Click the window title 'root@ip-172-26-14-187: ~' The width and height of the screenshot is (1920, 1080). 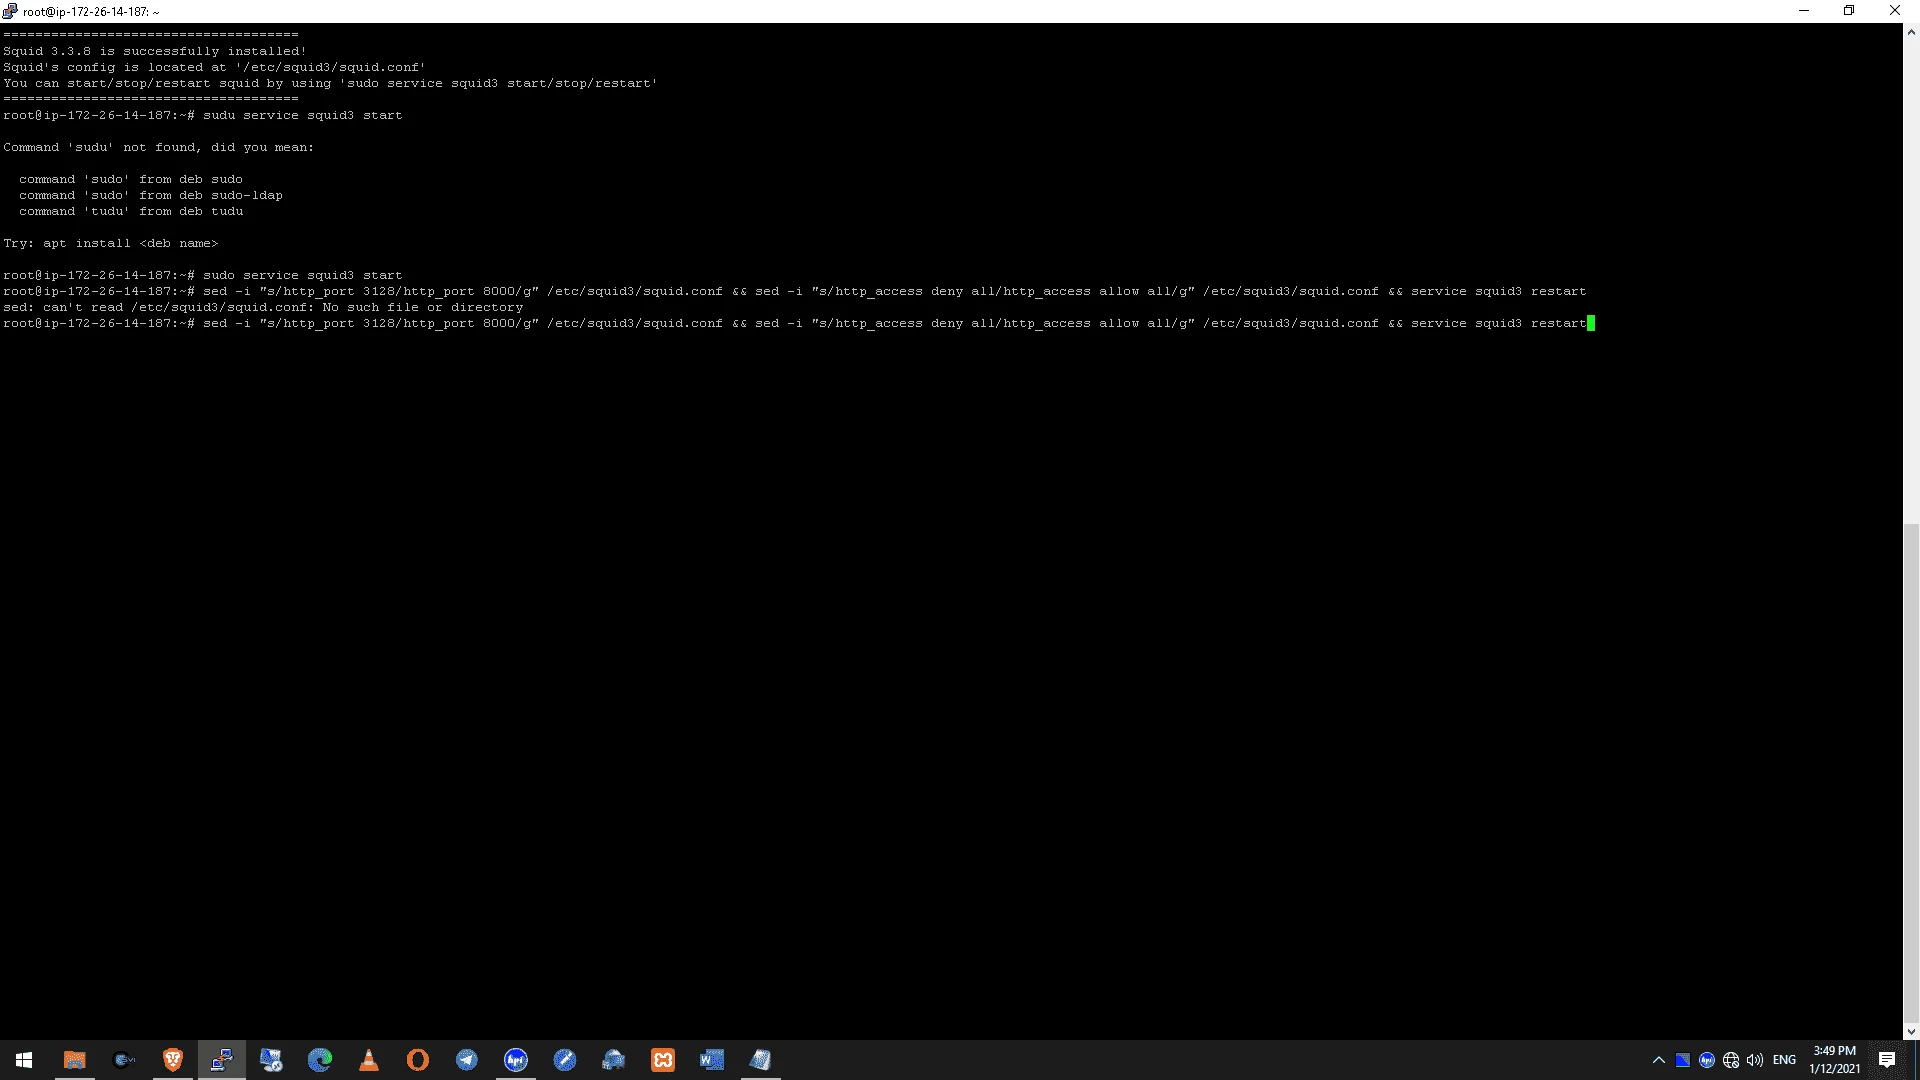[91, 12]
